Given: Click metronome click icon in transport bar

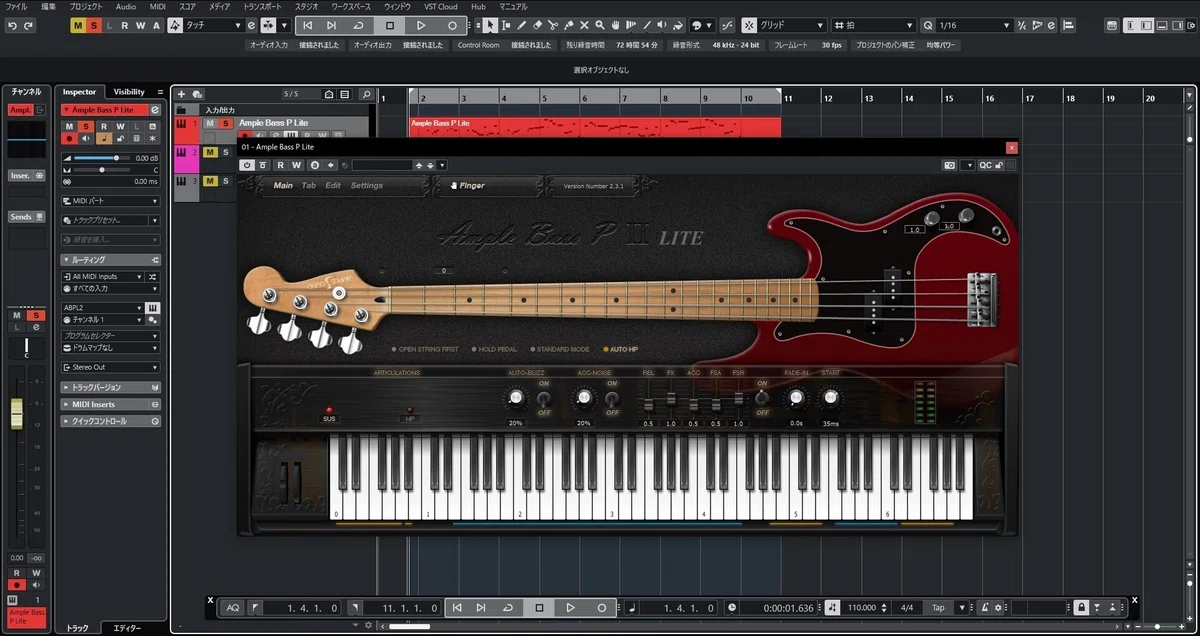Looking at the screenshot, I should [984, 607].
